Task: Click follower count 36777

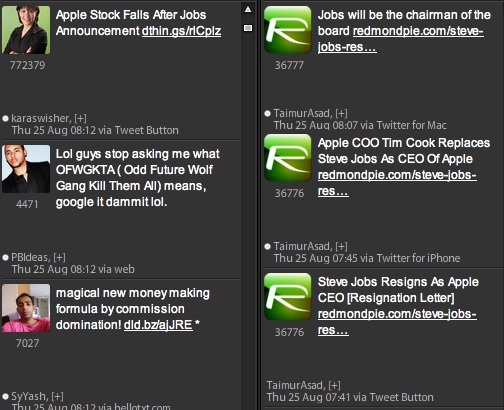Action: tap(289, 65)
